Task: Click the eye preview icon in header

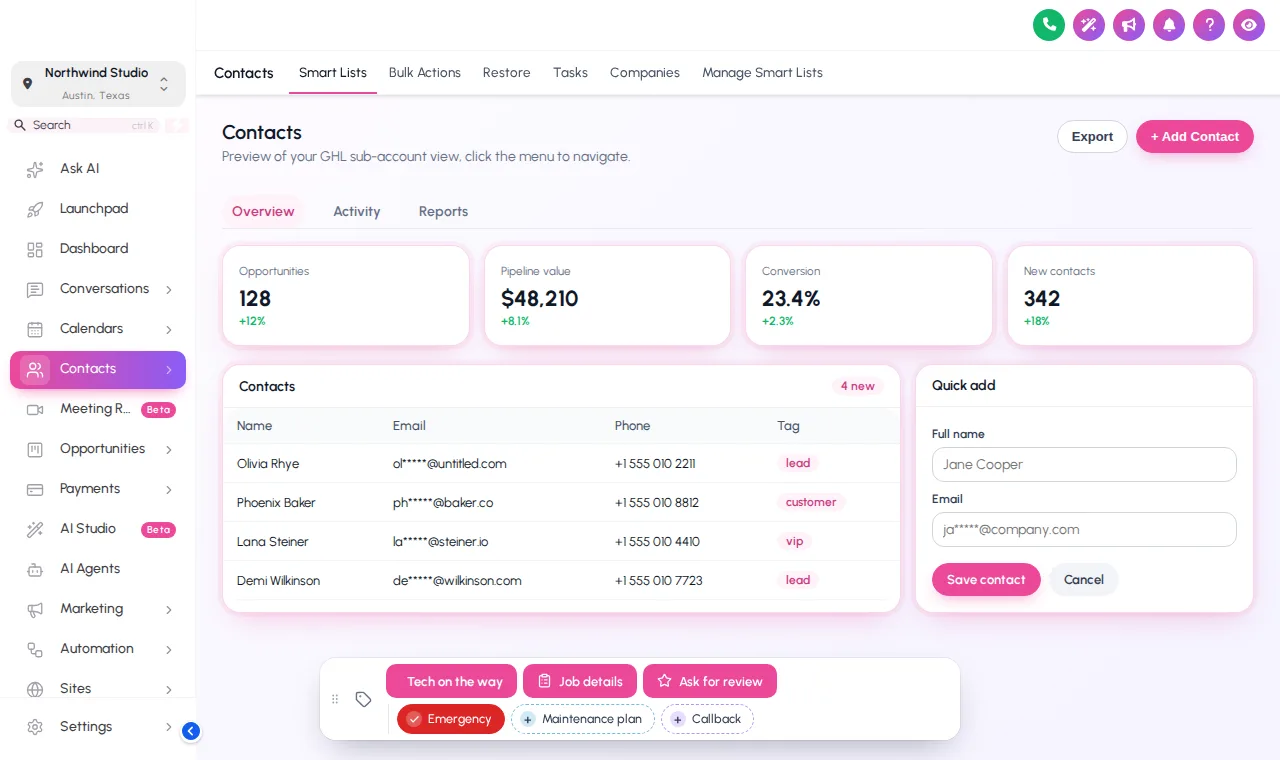Action: point(1249,25)
